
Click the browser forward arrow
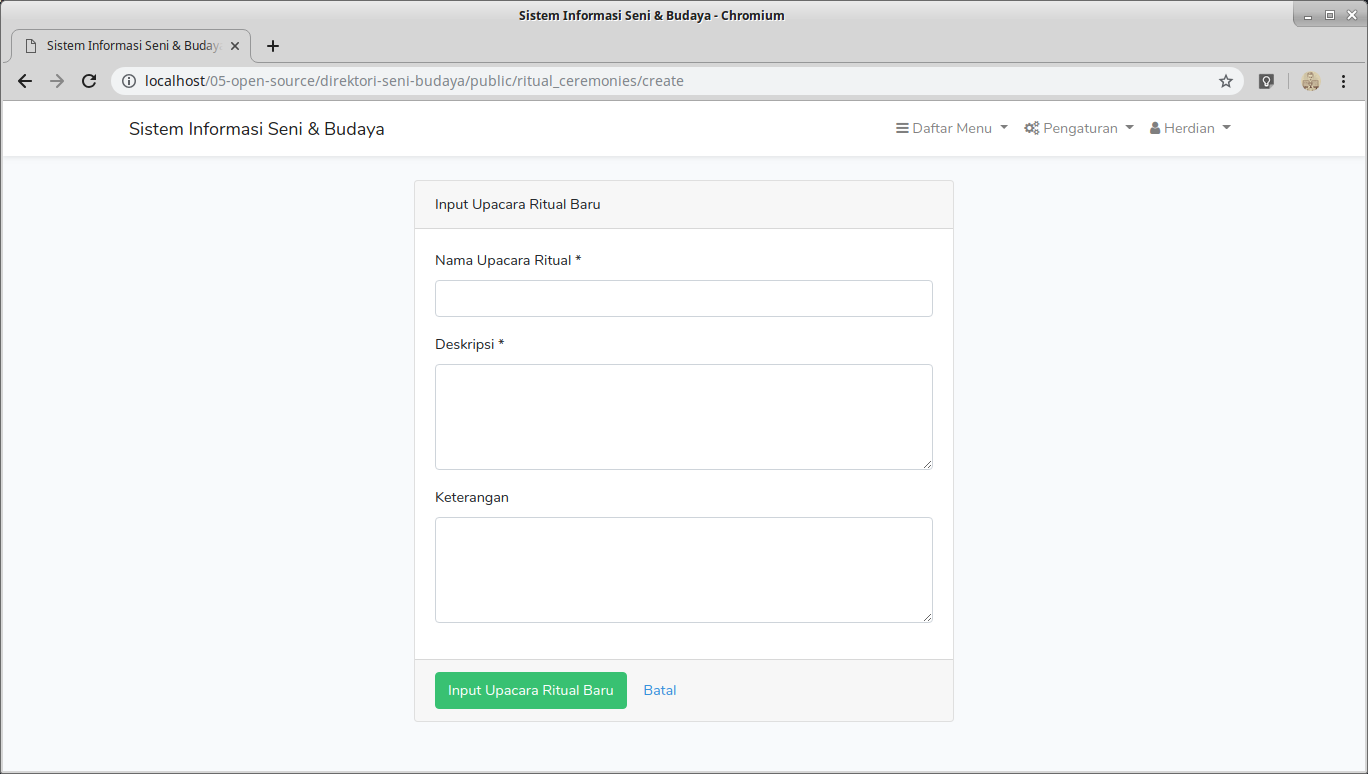[57, 81]
